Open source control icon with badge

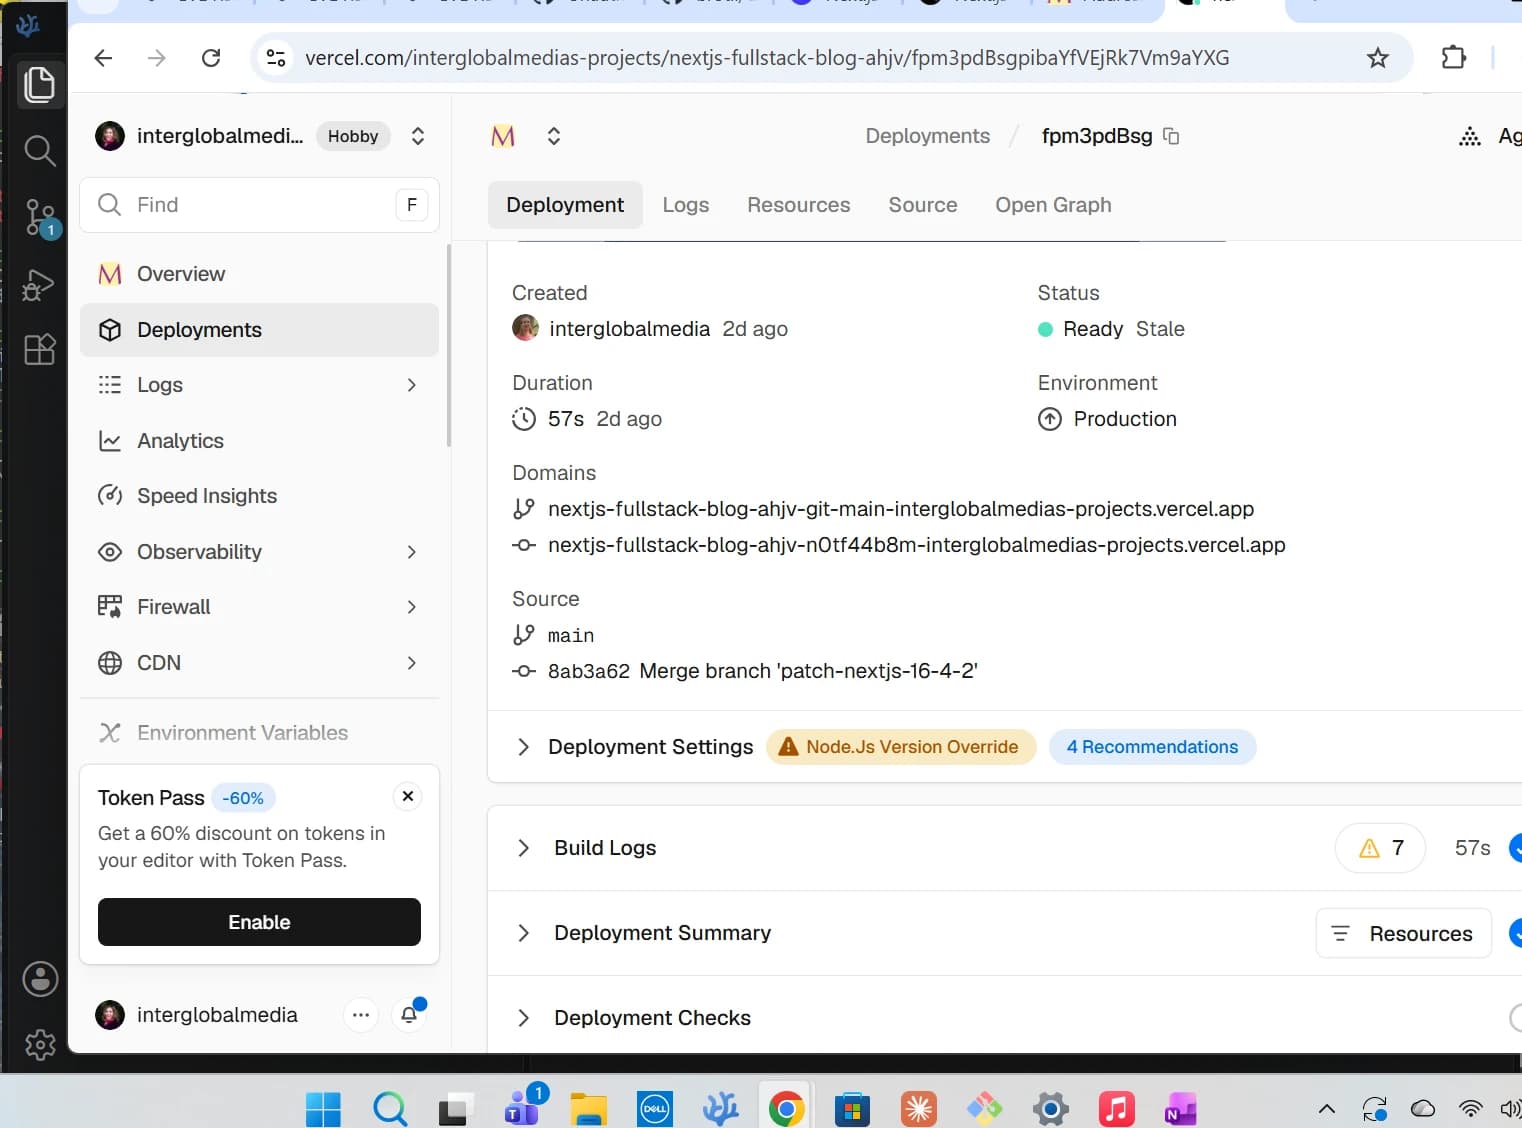coord(41,217)
